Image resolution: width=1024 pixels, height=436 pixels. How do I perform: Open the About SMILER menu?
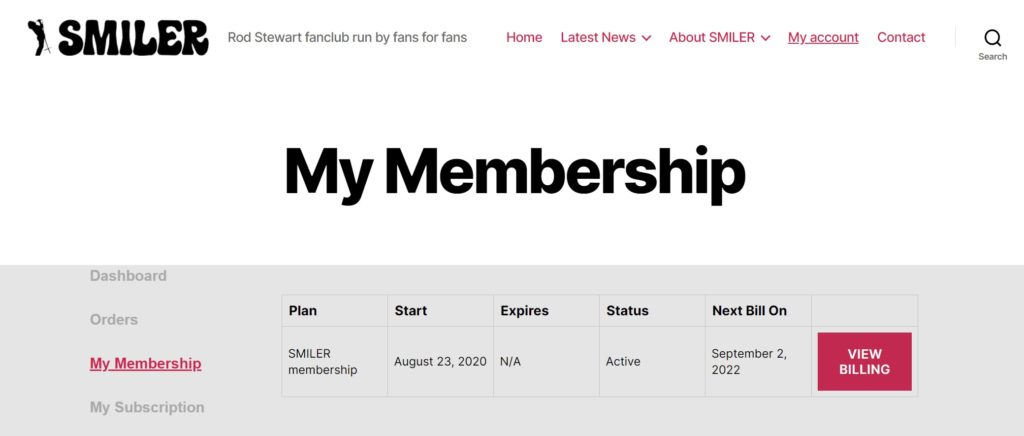(712, 37)
